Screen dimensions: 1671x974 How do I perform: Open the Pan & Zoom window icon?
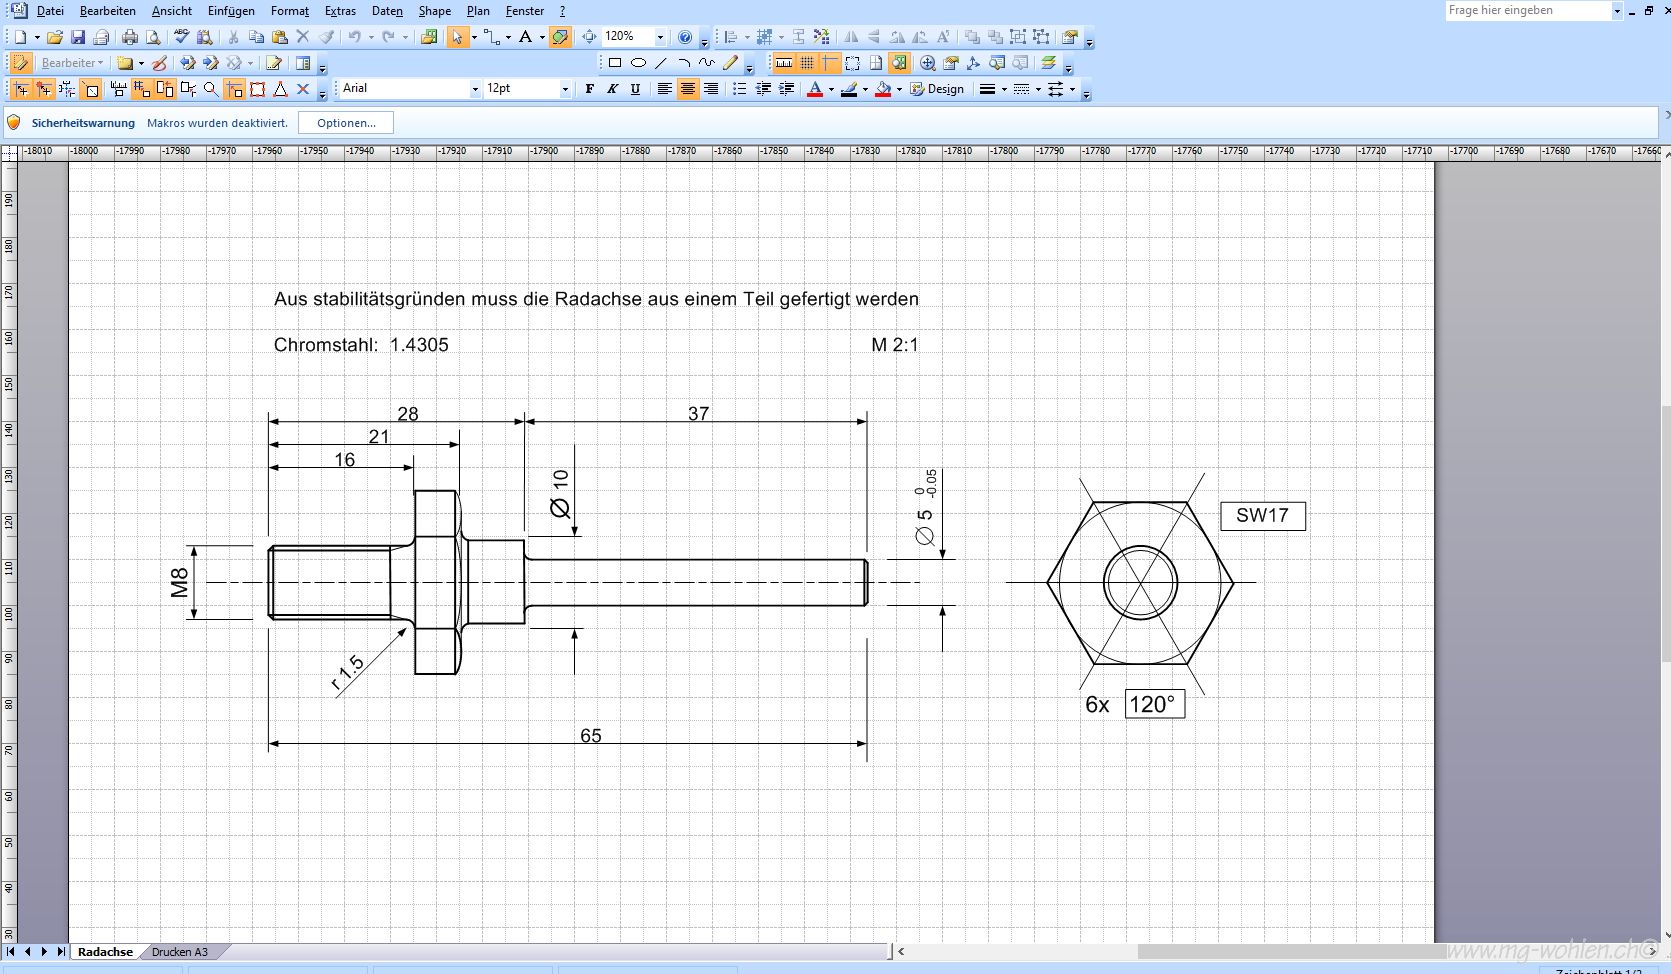pyautogui.click(x=928, y=62)
